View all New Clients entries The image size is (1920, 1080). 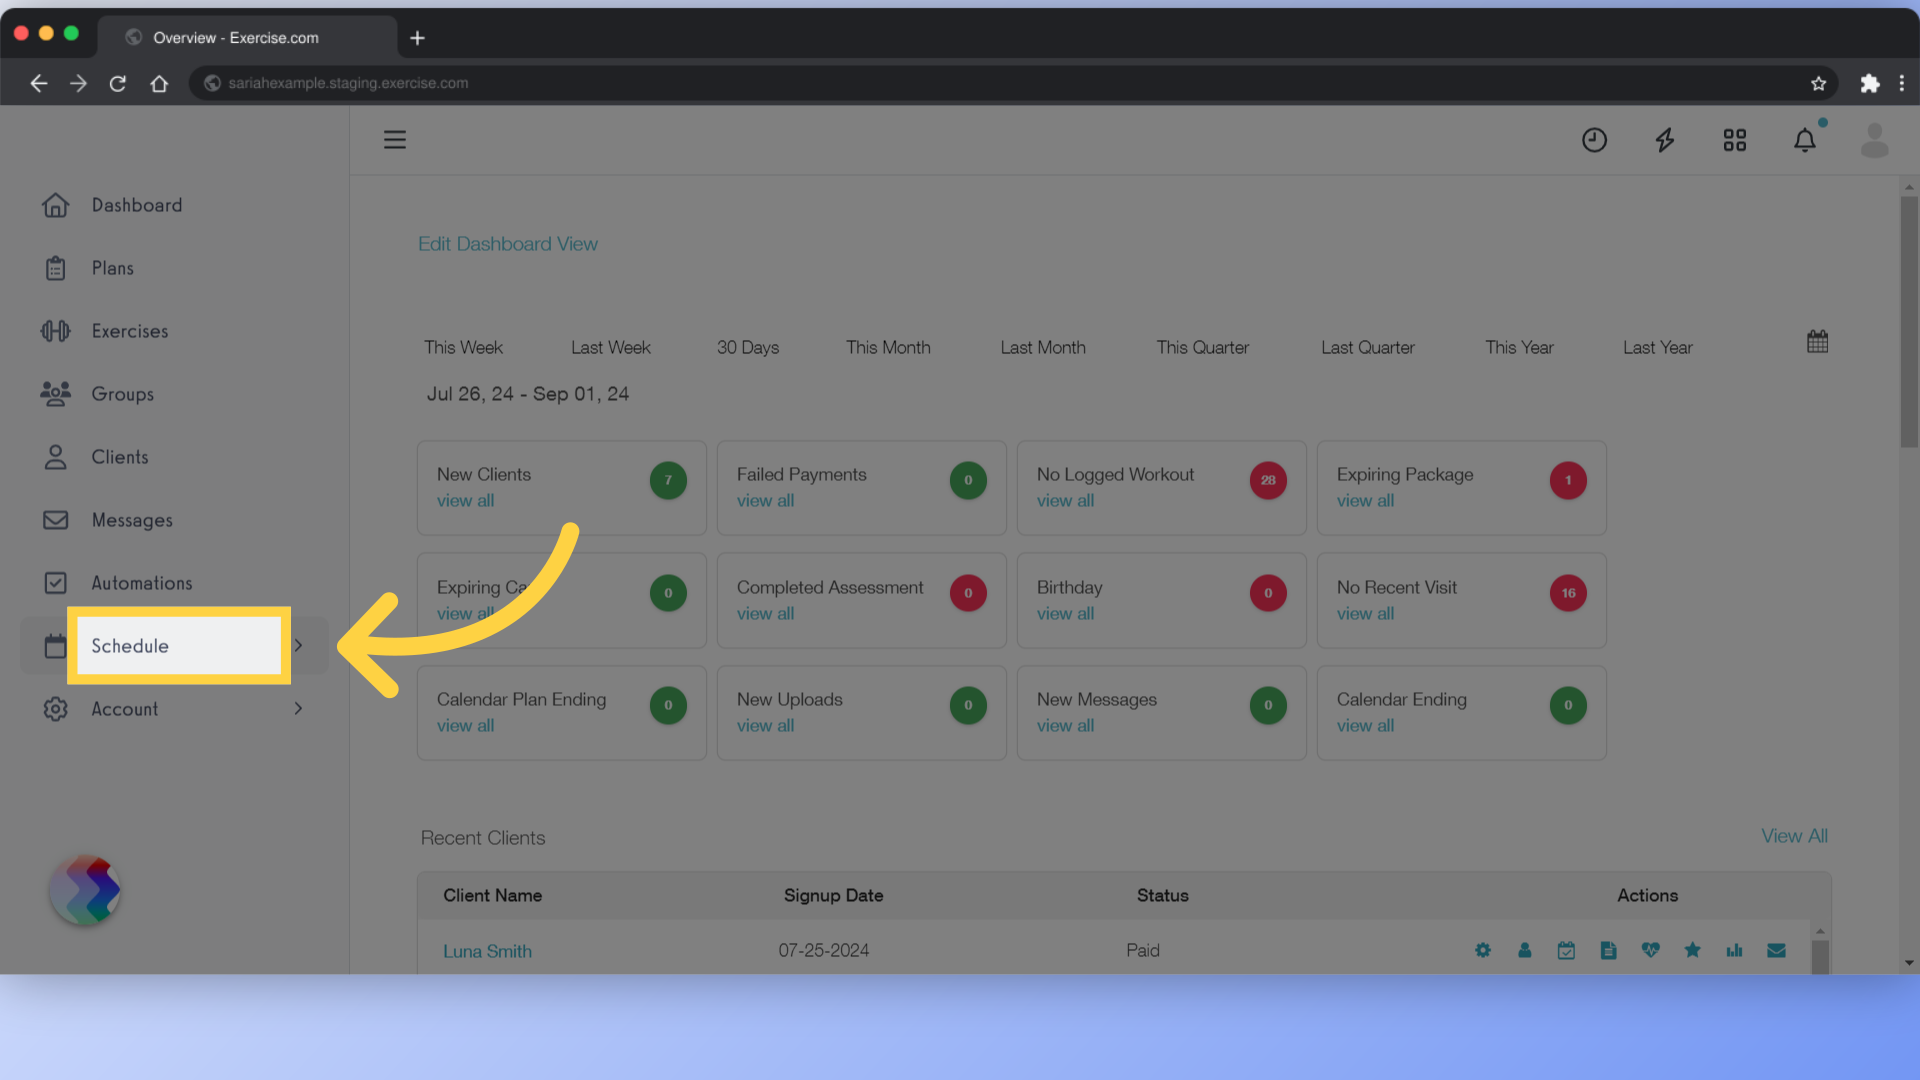[465, 500]
